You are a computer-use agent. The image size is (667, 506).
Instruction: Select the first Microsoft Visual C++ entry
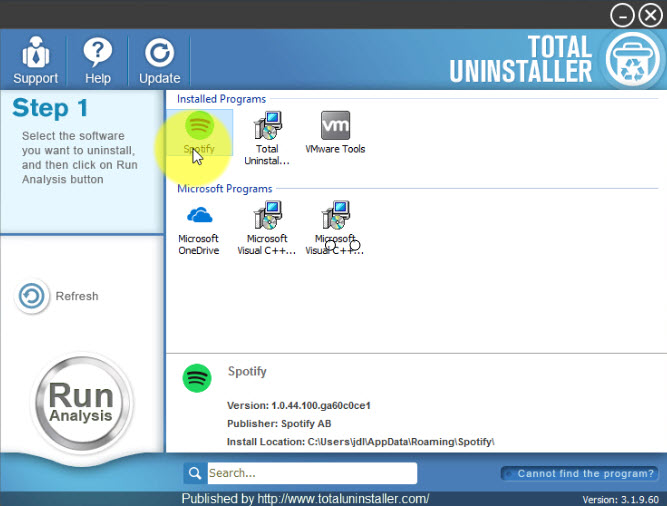(267, 229)
